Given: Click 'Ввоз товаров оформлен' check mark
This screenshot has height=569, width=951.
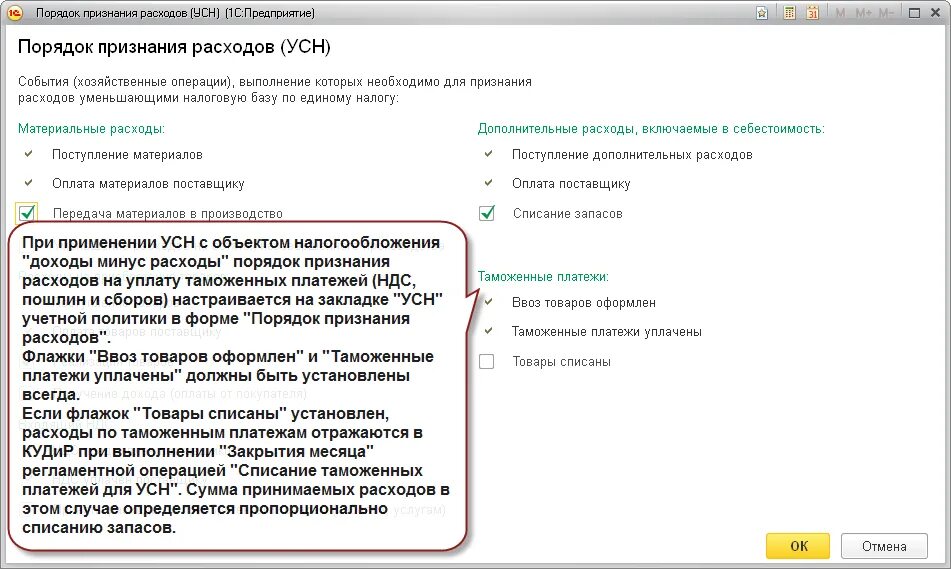Looking at the screenshot, I should tap(488, 301).
